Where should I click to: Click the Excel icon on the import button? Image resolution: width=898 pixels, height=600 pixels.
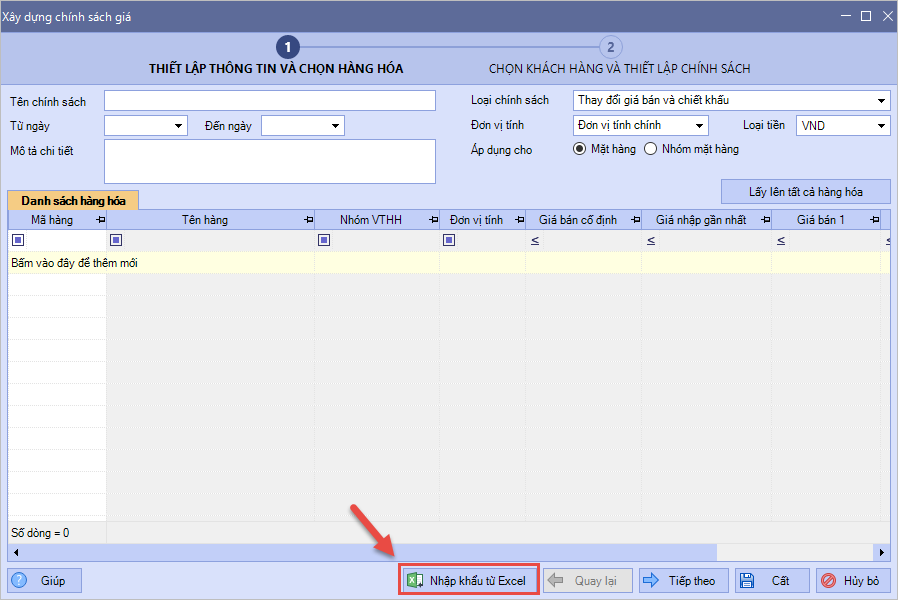click(x=415, y=581)
